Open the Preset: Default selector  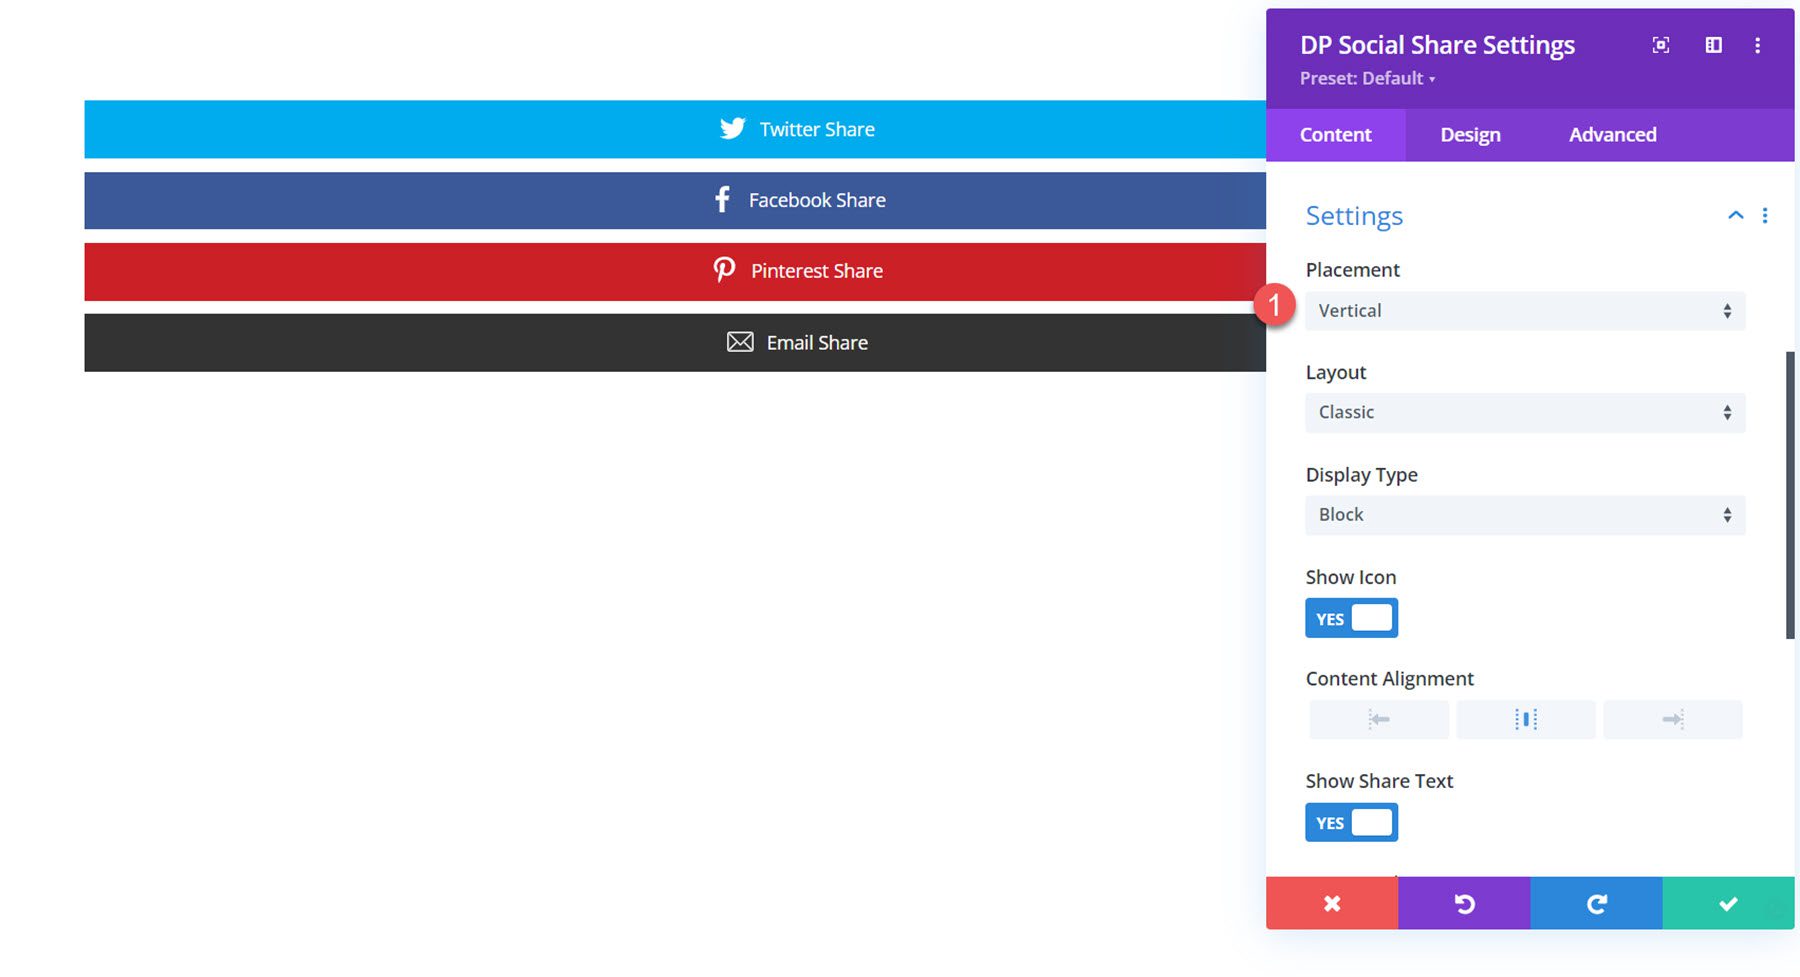pyautogui.click(x=1367, y=78)
